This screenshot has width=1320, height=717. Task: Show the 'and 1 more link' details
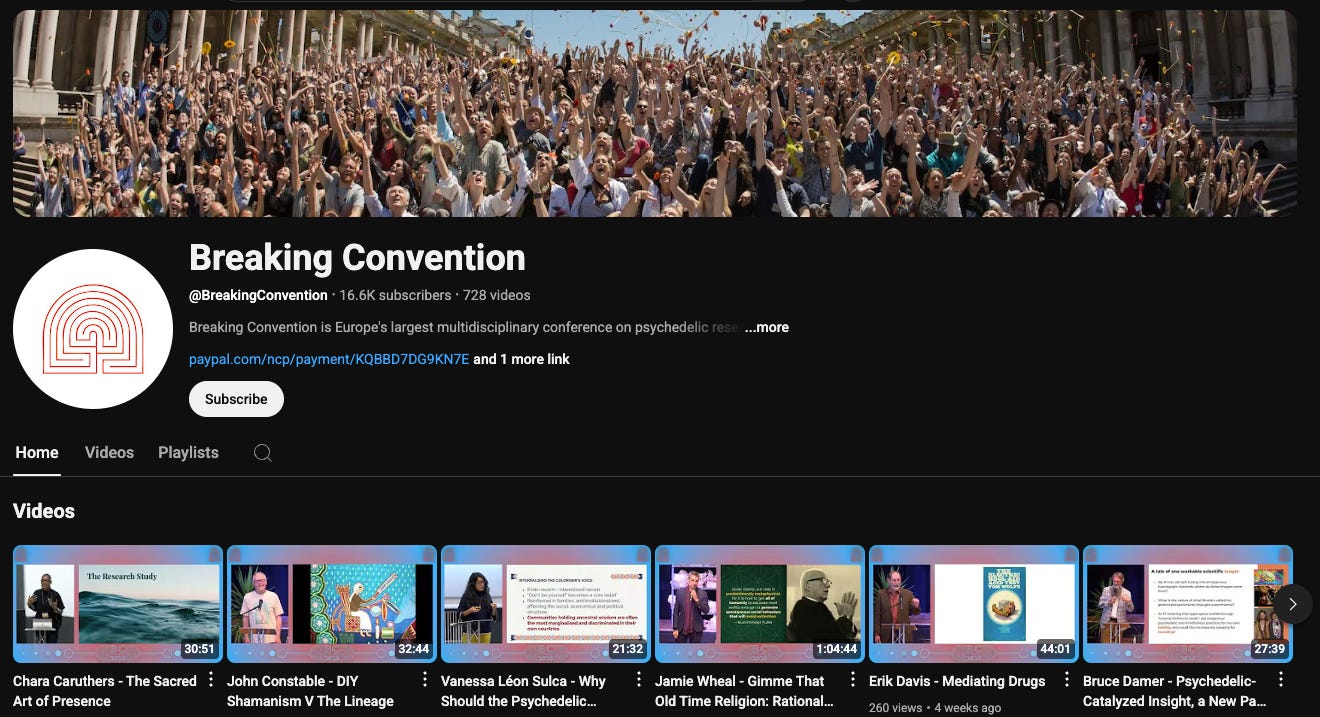(x=521, y=359)
